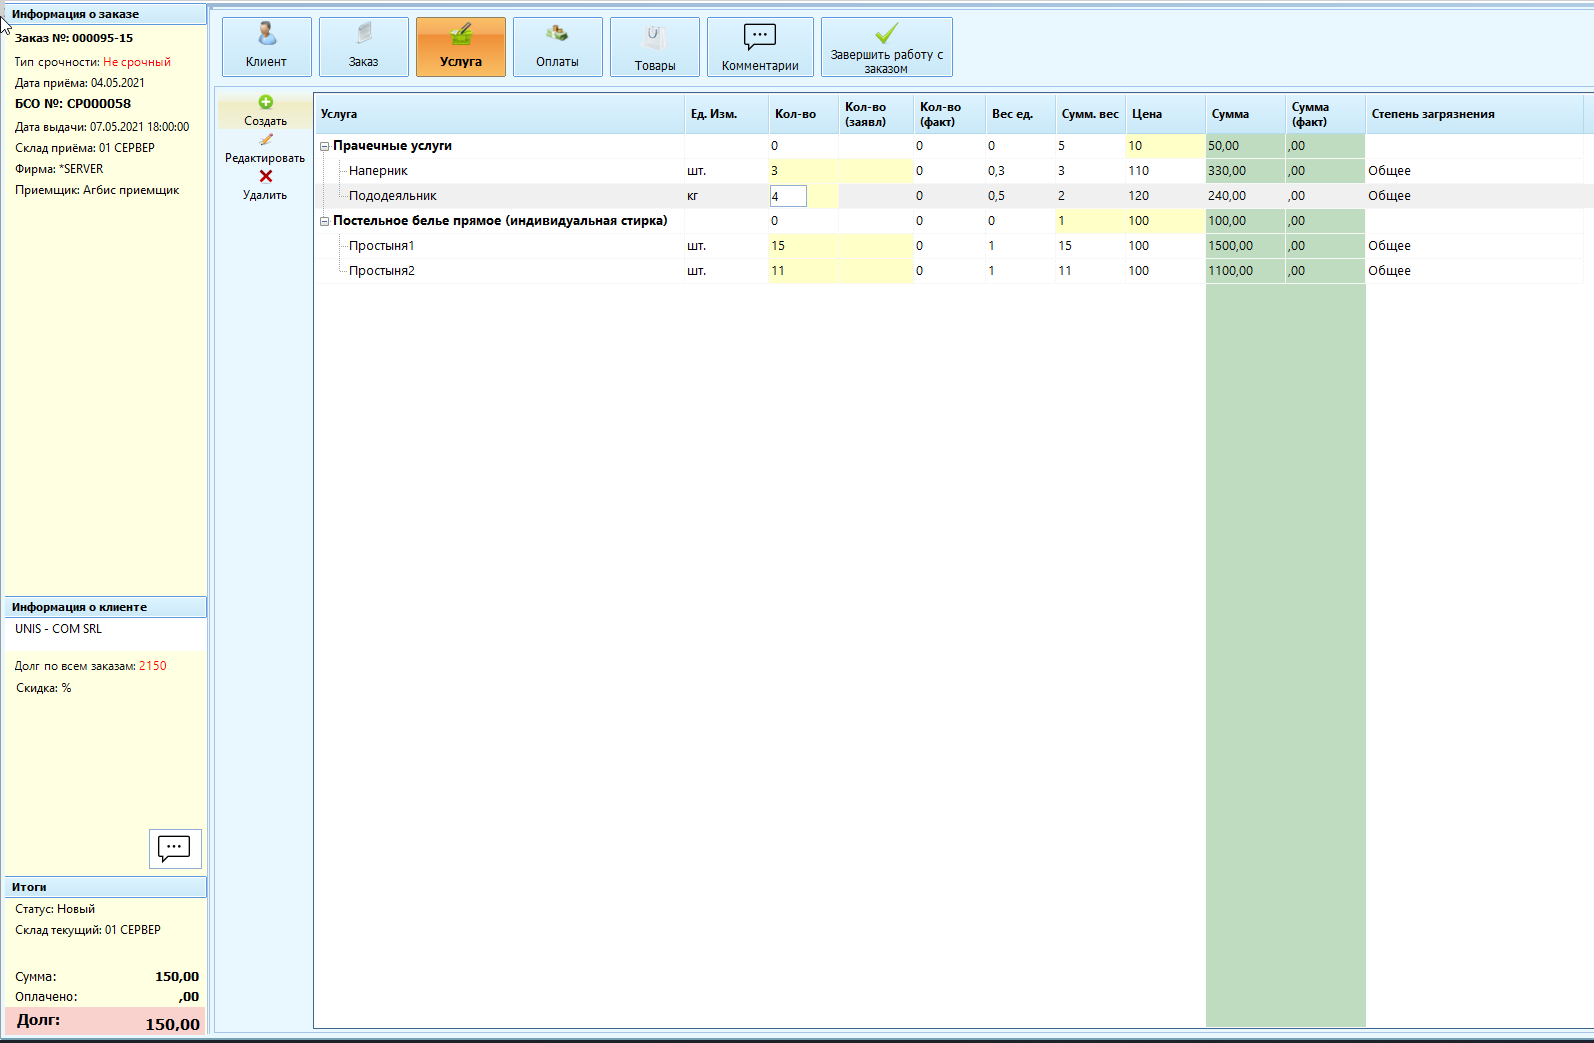This screenshot has height=1043, width=1594.
Task: Click urgency type Не срочный
Action: (x=137, y=62)
